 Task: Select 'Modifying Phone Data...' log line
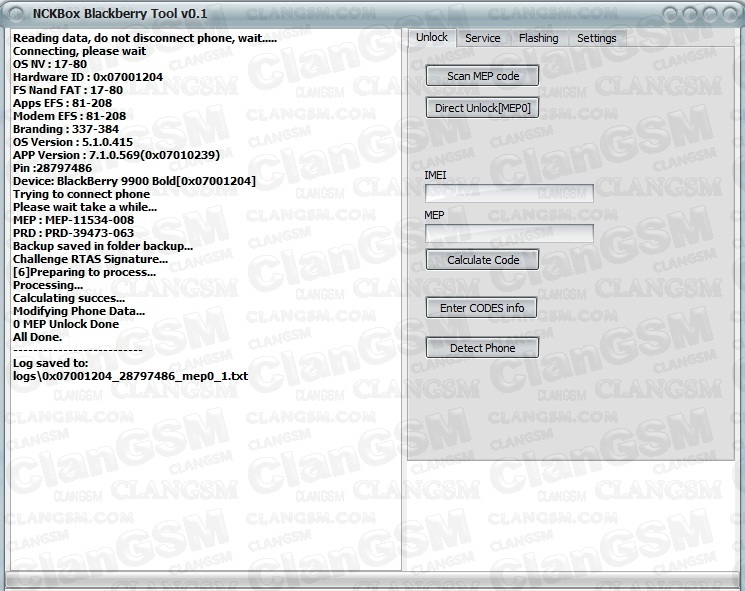click(x=79, y=311)
